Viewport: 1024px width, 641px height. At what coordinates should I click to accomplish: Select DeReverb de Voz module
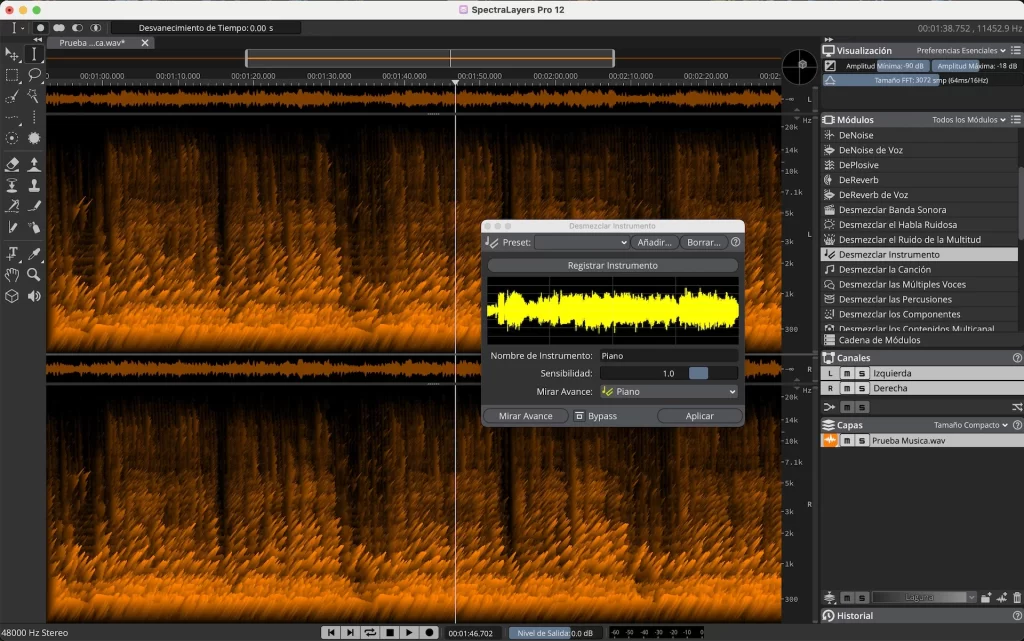[873, 195]
